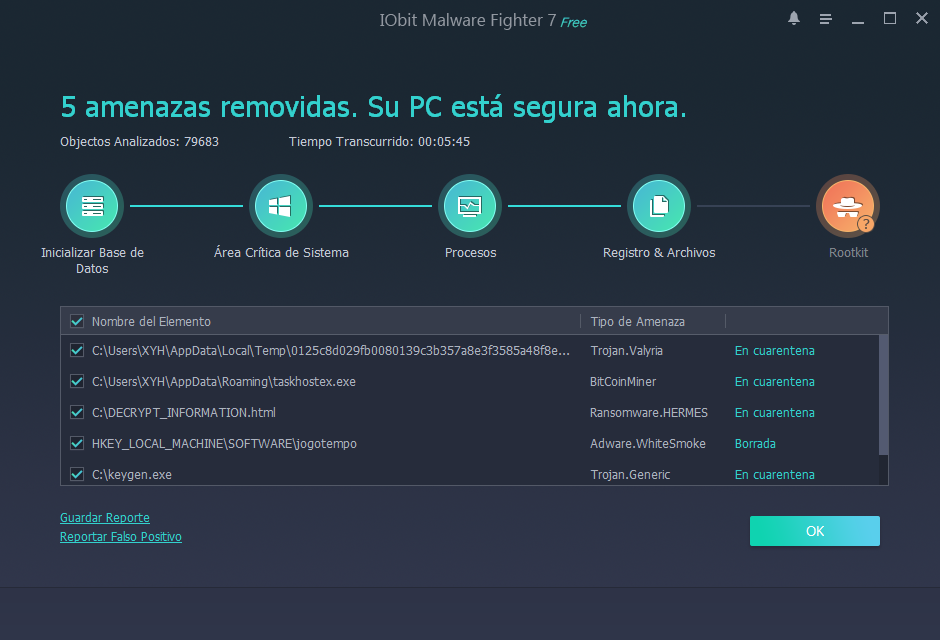Image resolution: width=940 pixels, height=640 pixels.
Task: Open the notifications bell icon
Action: tap(794, 19)
